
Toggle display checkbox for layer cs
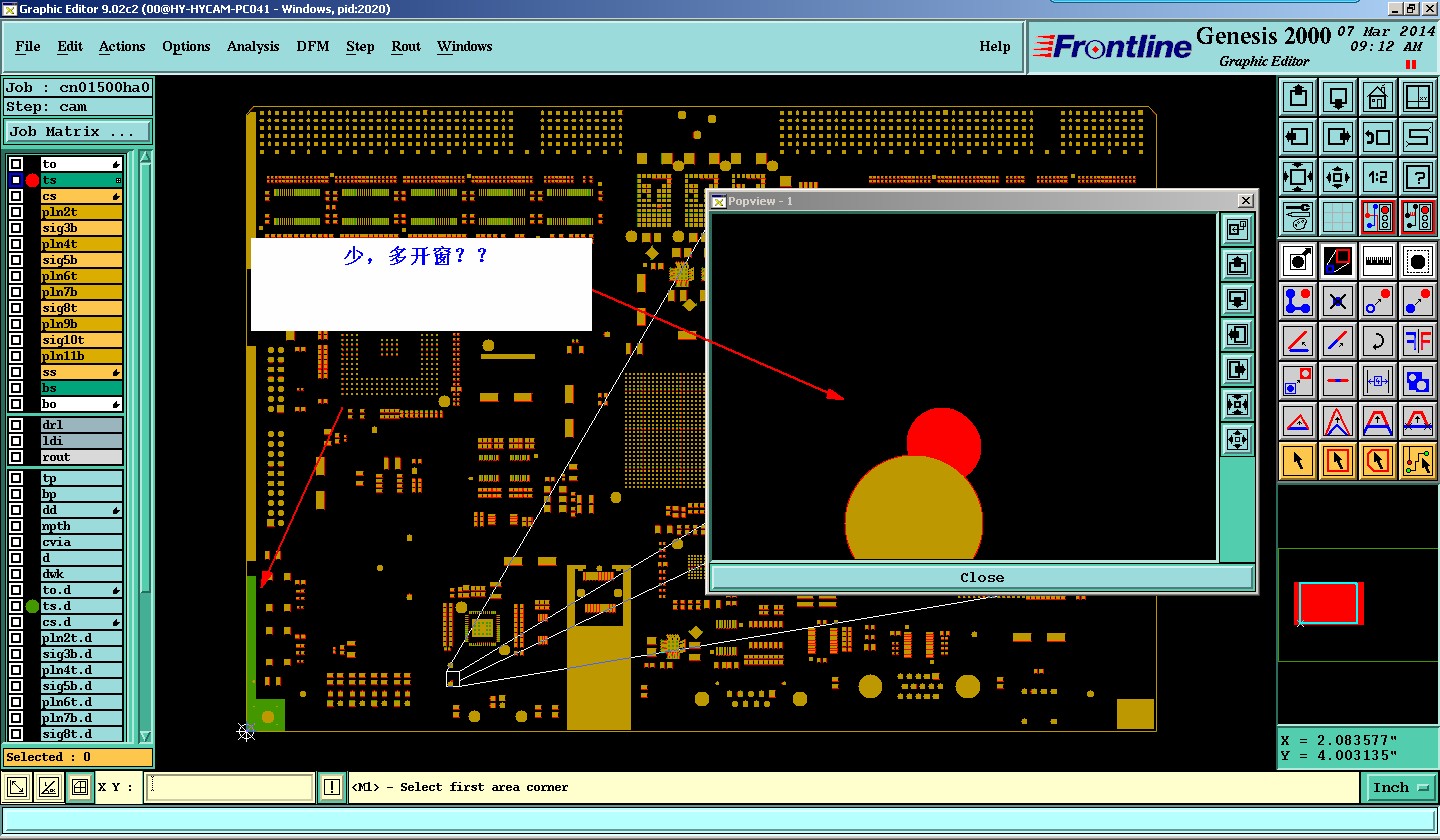click(x=16, y=196)
